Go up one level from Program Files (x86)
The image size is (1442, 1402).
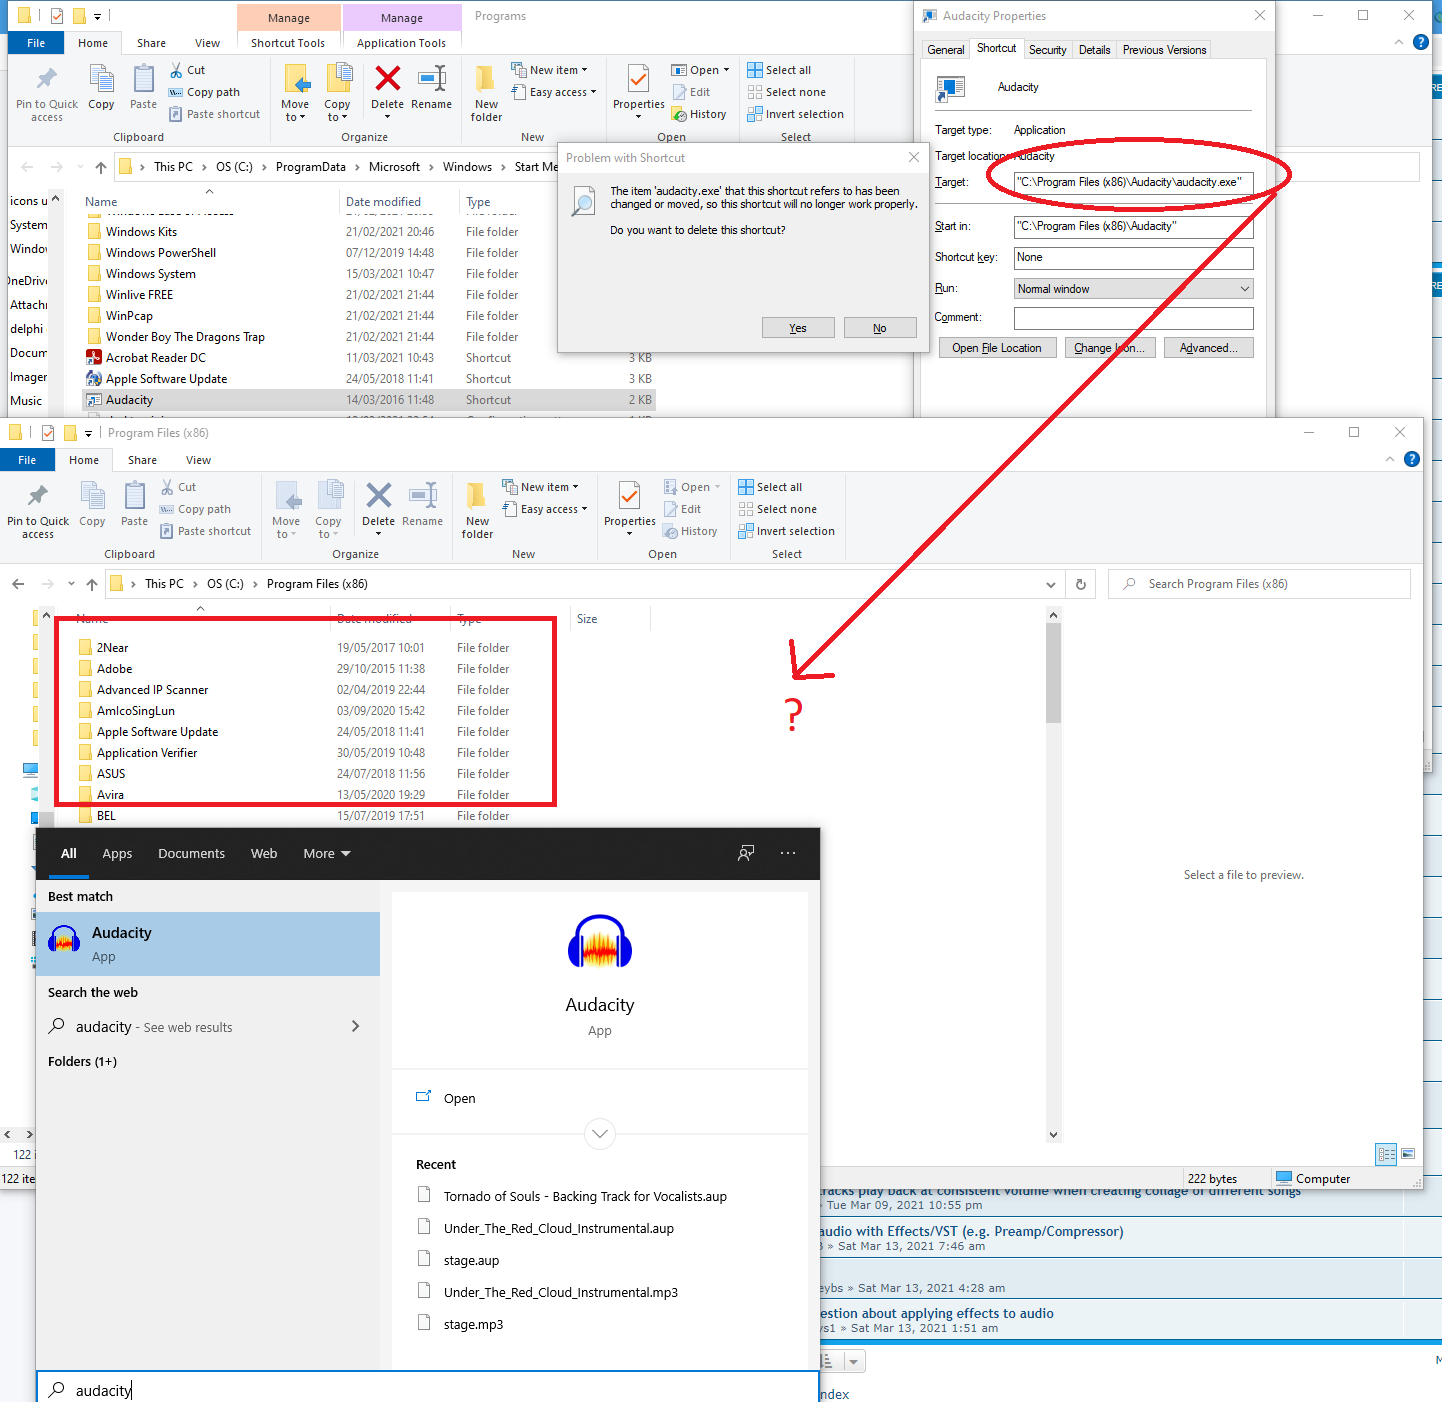pyautogui.click(x=91, y=584)
